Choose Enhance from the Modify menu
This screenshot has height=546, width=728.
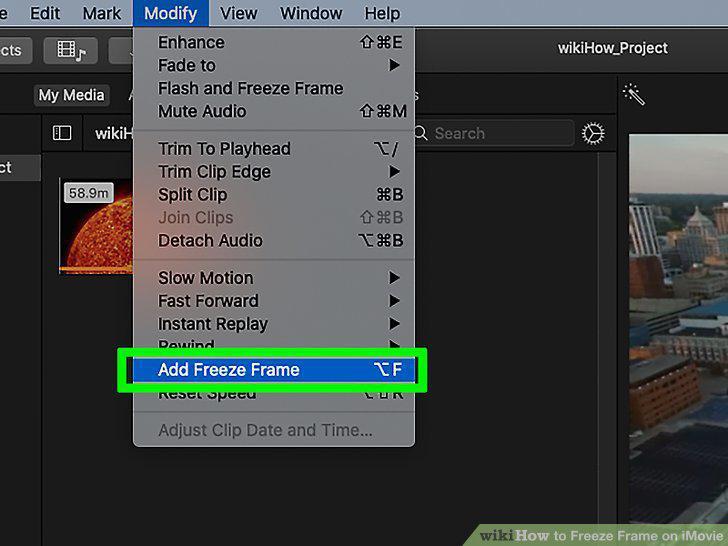click(x=274, y=43)
